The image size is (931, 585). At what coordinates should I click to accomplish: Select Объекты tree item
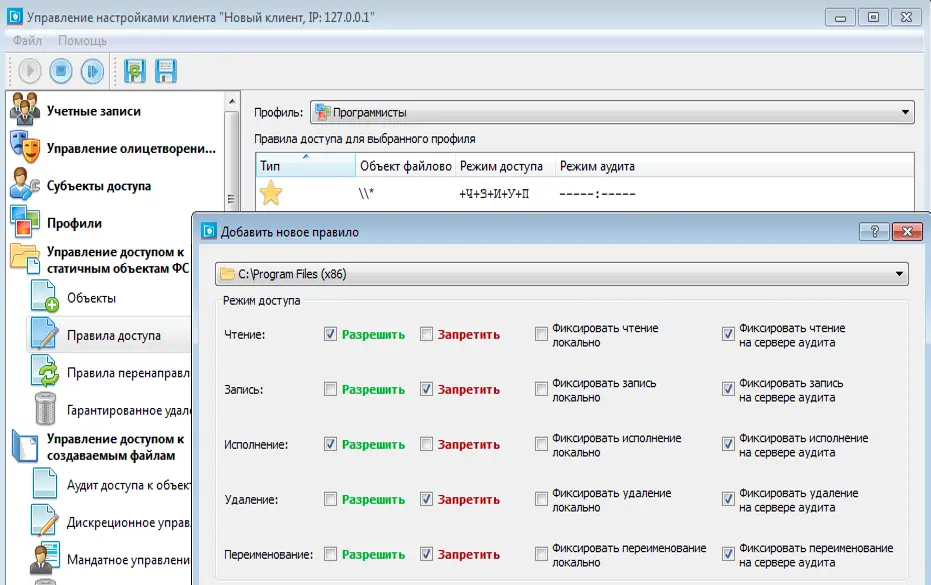[x=91, y=298]
